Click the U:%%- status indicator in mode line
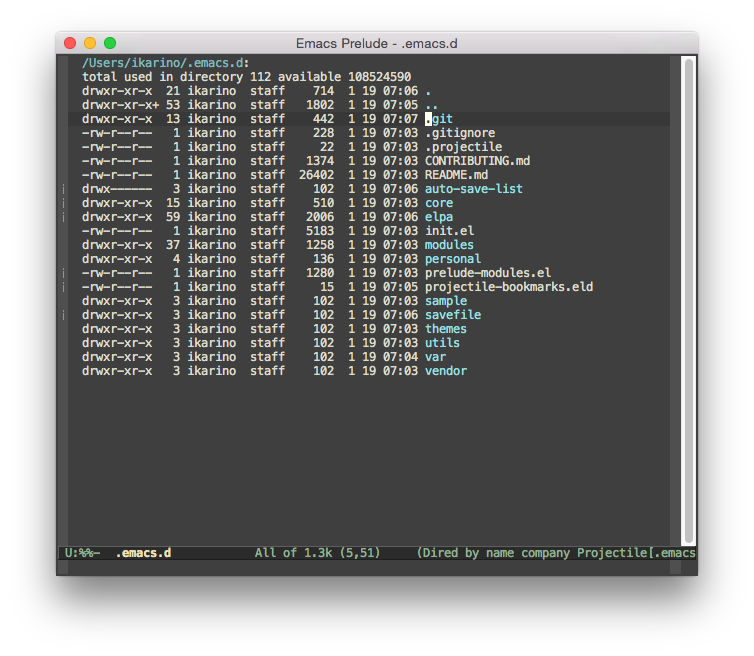754x656 pixels. [82, 553]
